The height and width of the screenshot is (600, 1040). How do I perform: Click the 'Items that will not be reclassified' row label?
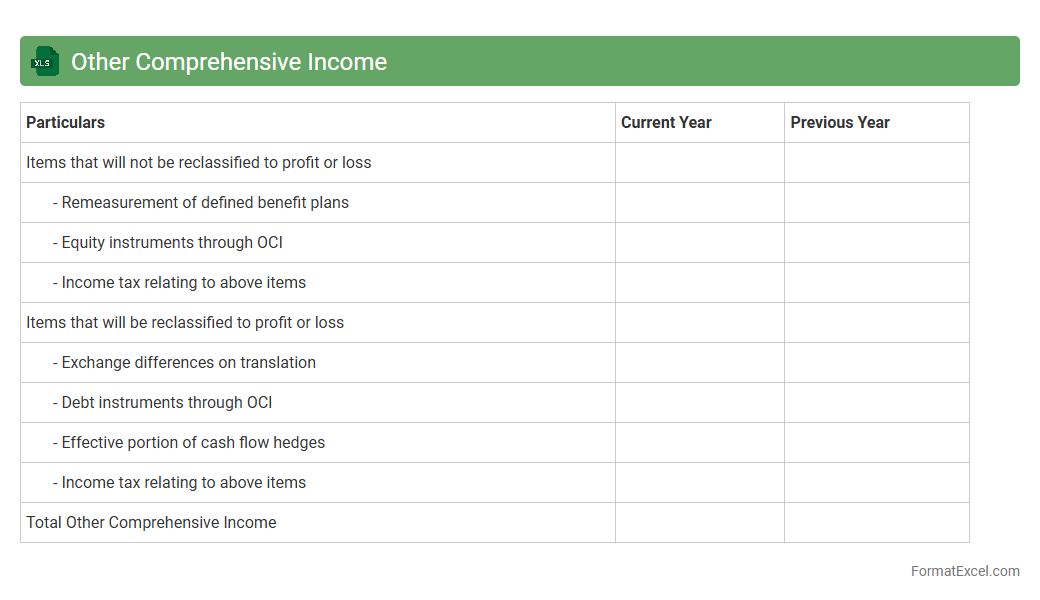(199, 162)
